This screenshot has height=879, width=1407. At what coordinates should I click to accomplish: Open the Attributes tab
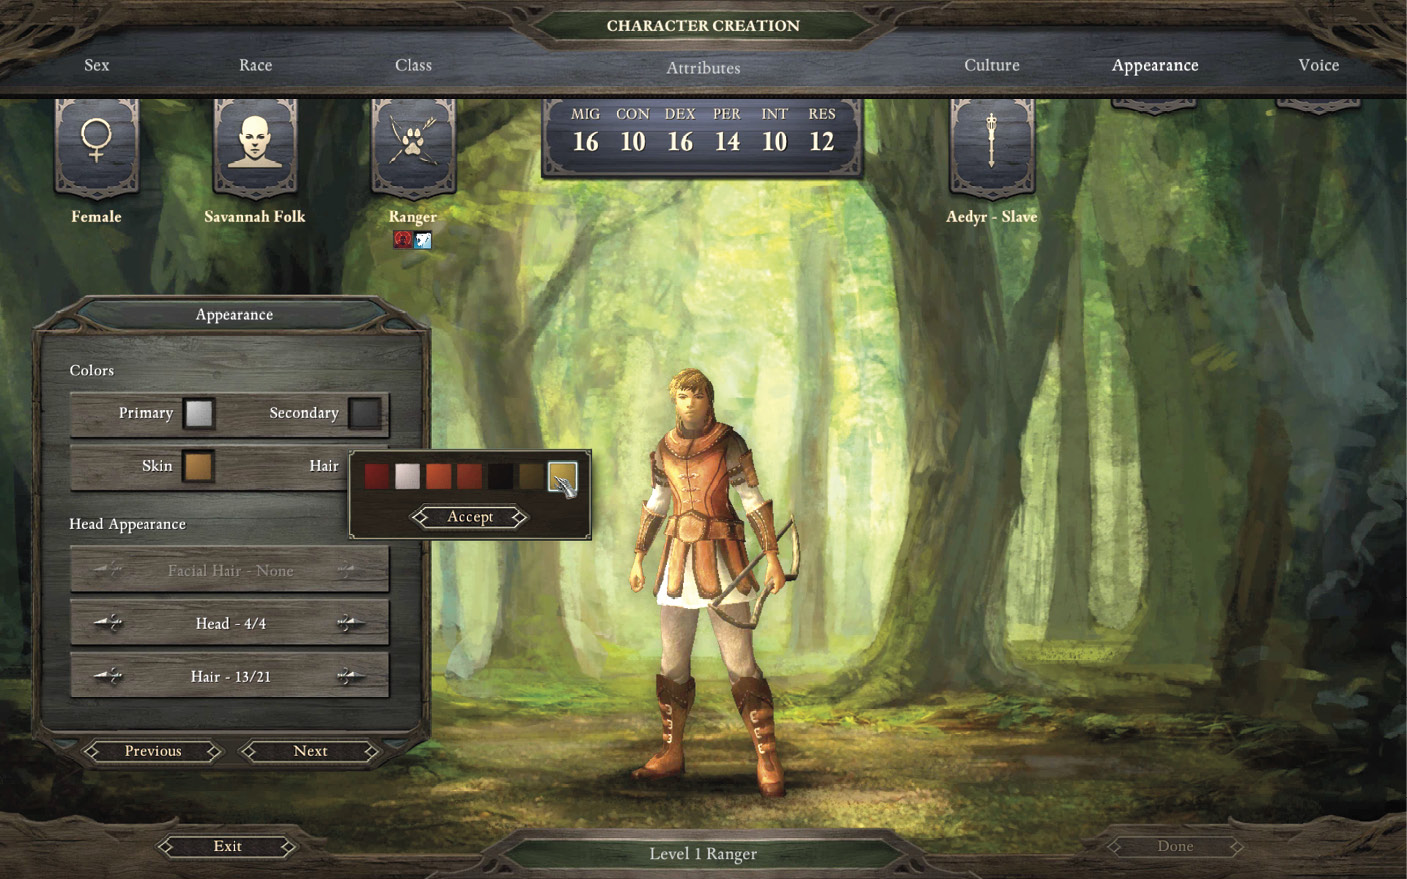pos(703,68)
